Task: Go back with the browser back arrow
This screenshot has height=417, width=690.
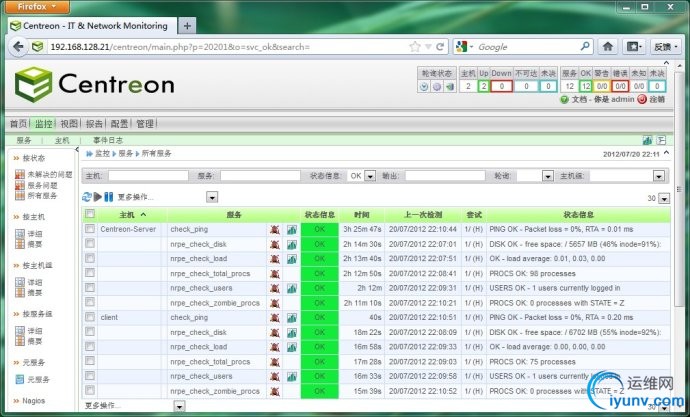Action: pyautogui.click(x=18, y=47)
